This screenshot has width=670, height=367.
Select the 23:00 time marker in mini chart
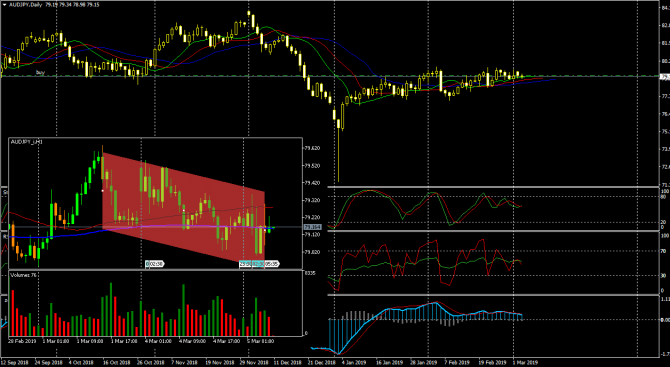(x=245, y=264)
